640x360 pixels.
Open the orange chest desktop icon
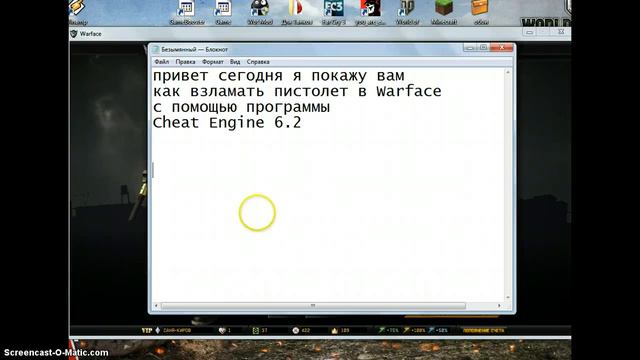pos(480,8)
